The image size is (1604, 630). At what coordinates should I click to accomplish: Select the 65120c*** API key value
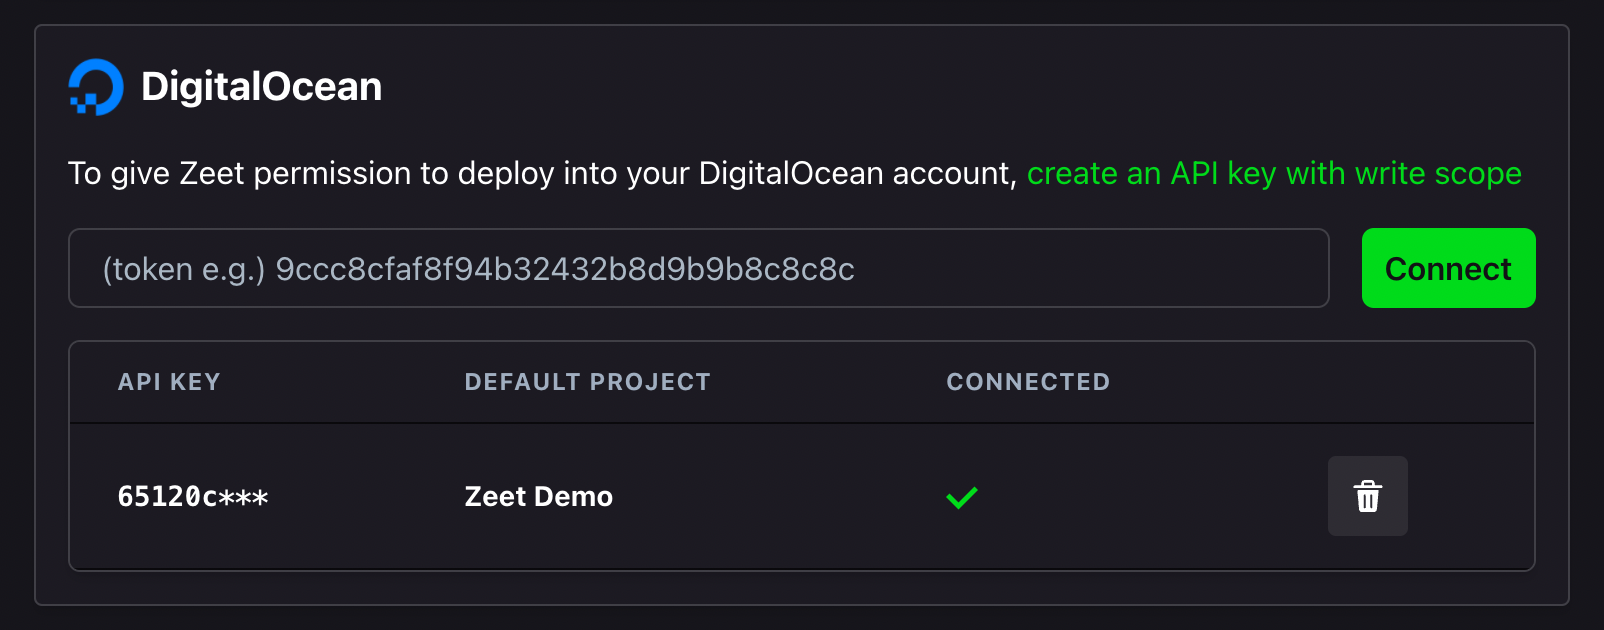[193, 497]
